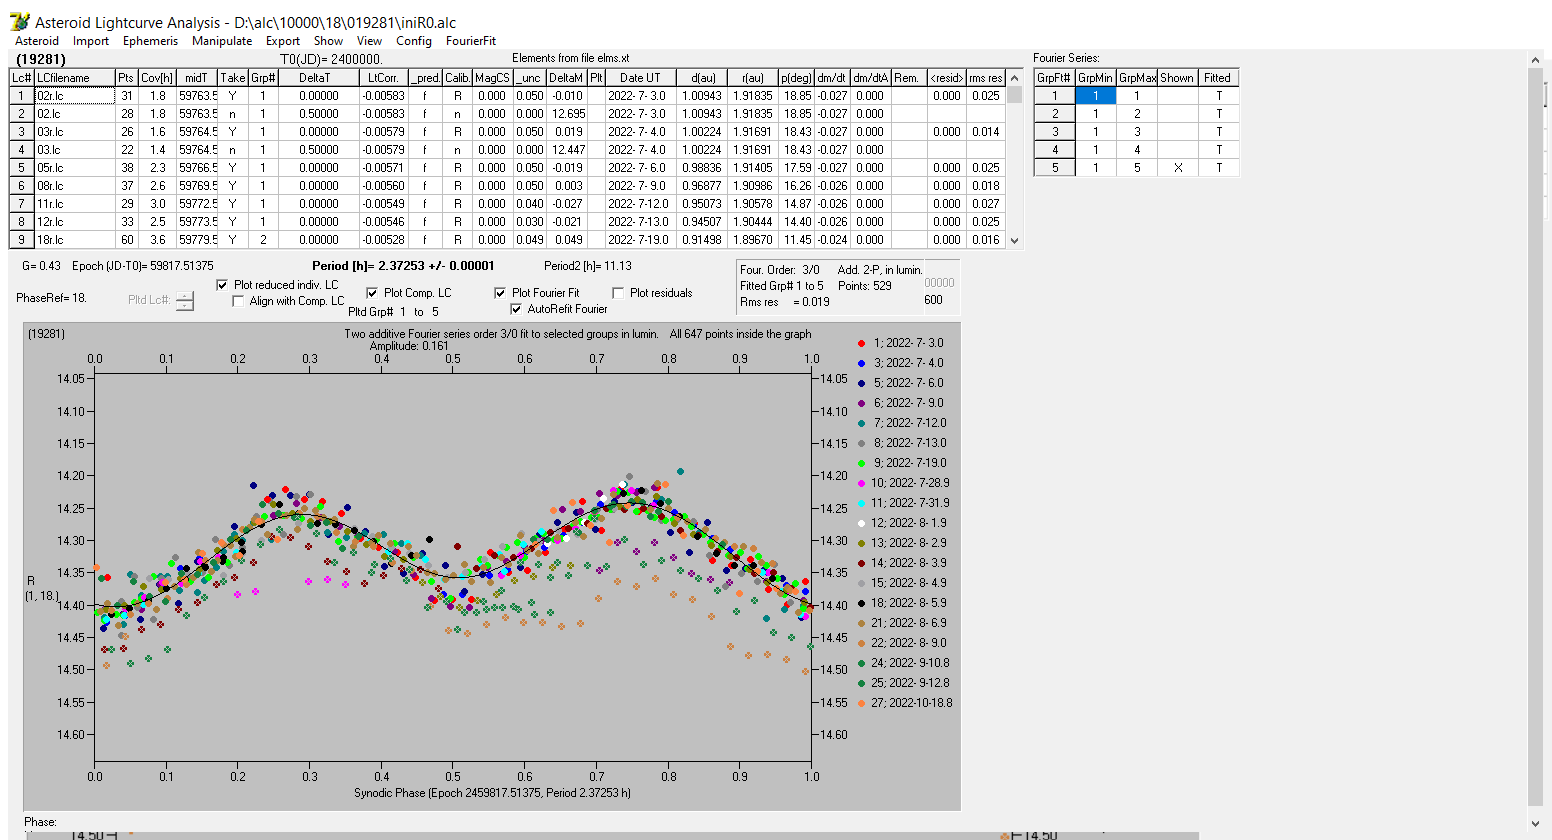Click Shown X mark in Fourier row 5
The image size is (1552, 840).
pyautogui.click(x=1177, y=168)
